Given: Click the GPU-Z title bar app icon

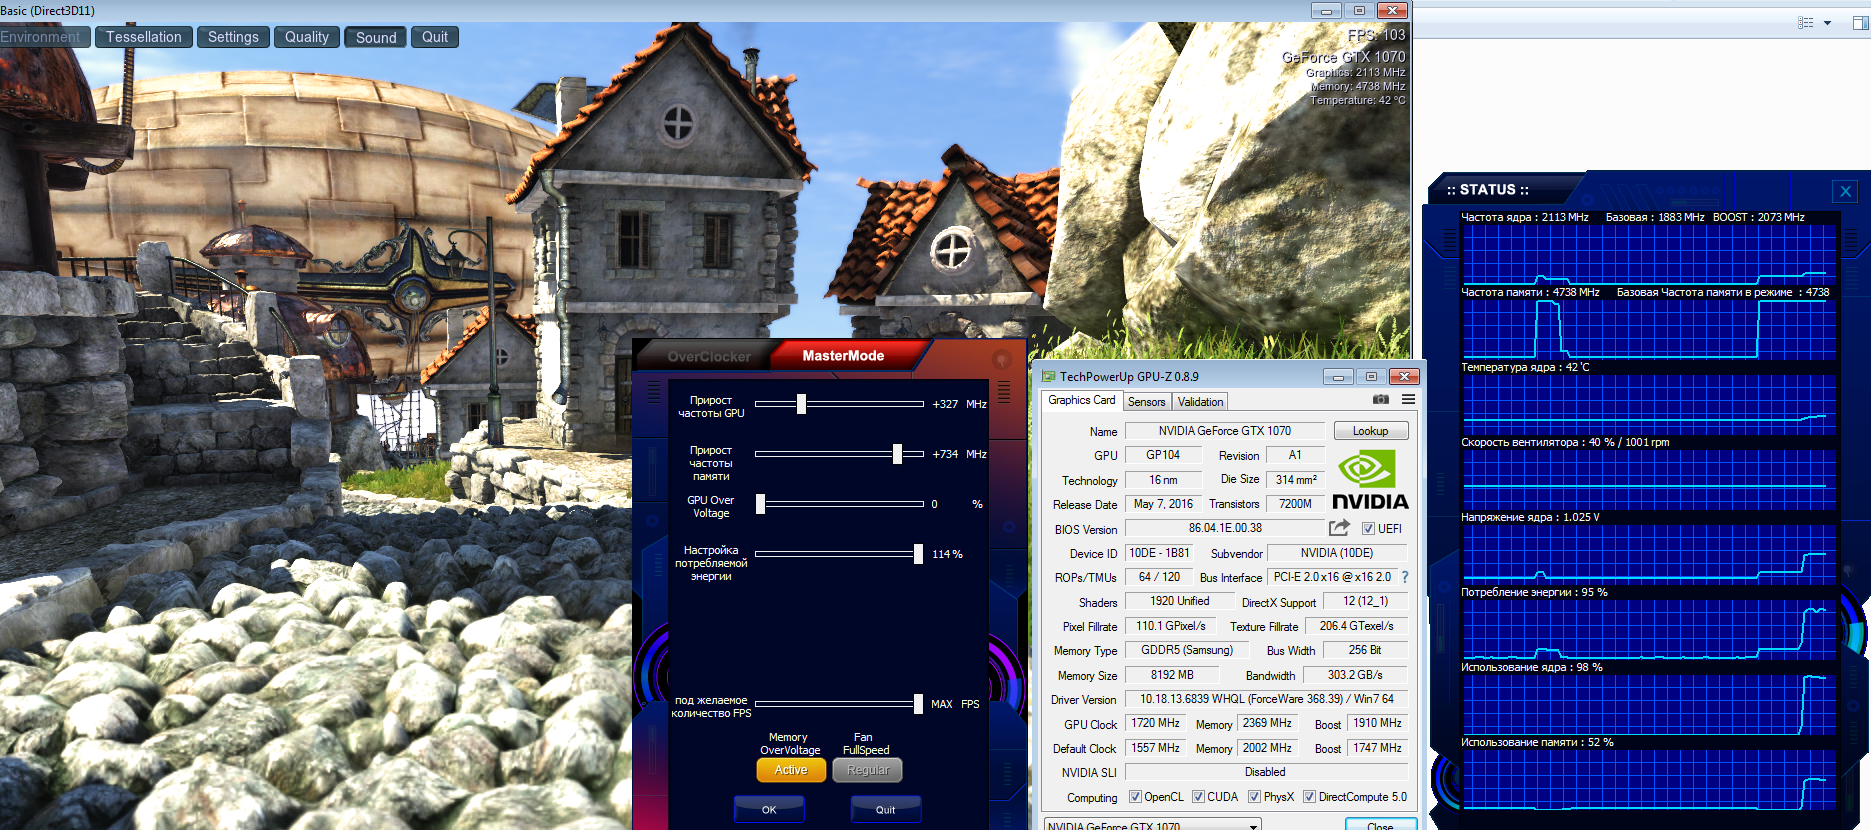Looking at the screenshot, I should click(1049, 376).
